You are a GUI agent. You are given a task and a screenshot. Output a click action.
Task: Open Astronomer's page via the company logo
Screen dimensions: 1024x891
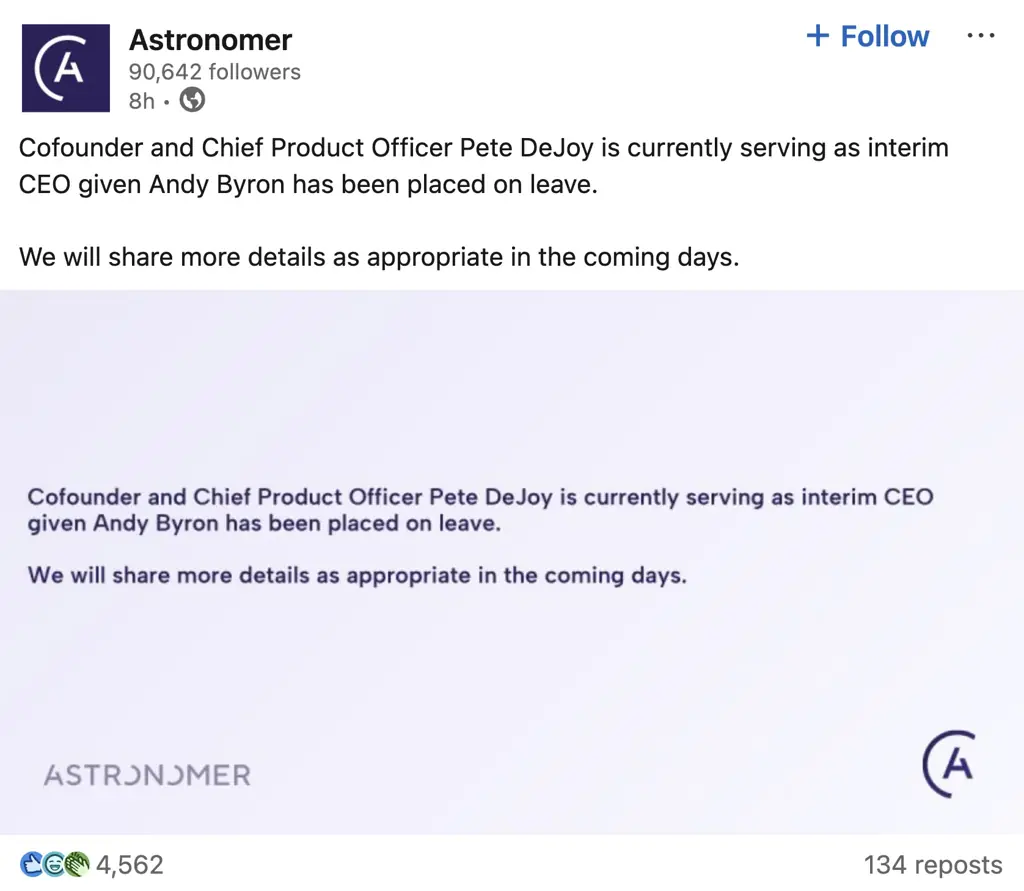65,66
